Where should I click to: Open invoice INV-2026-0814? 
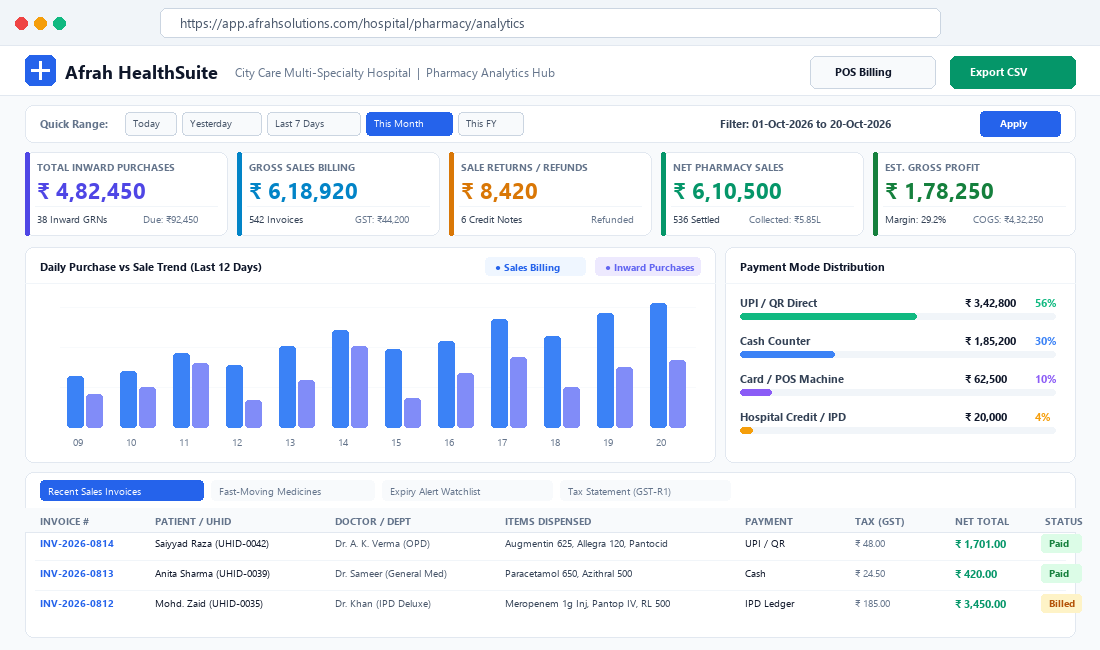76,543
